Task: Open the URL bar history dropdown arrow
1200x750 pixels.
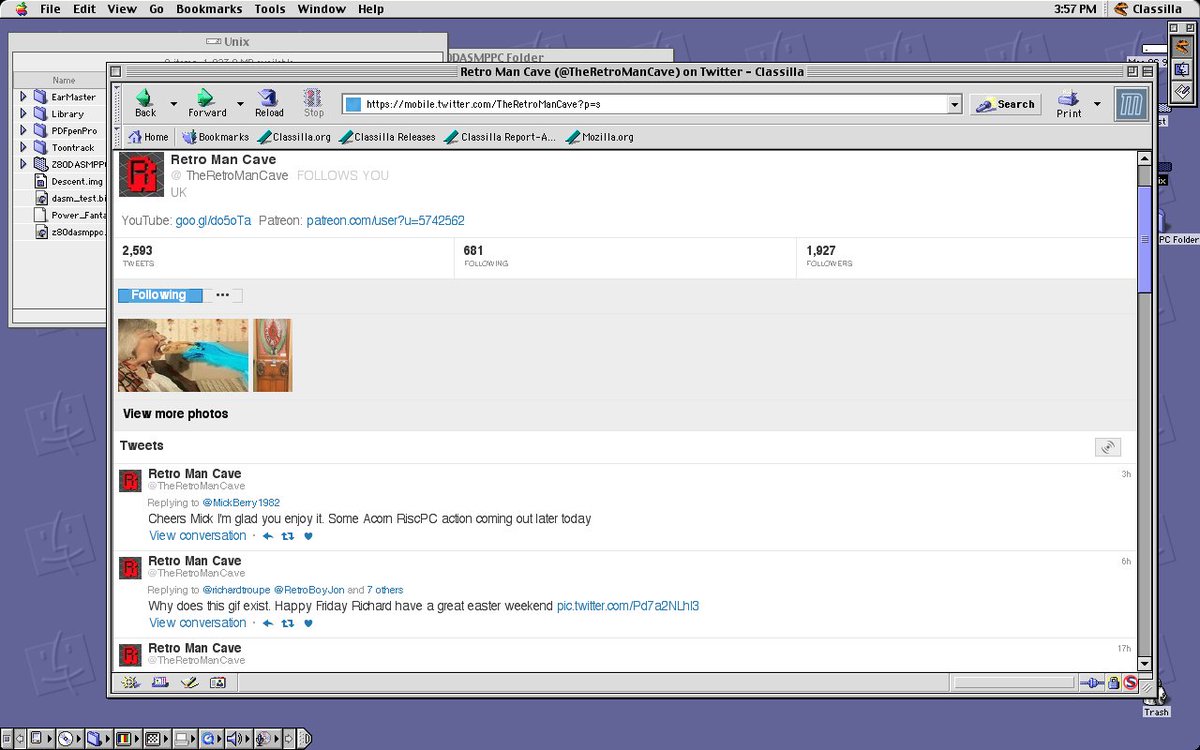Action: [x=954, y=103]
